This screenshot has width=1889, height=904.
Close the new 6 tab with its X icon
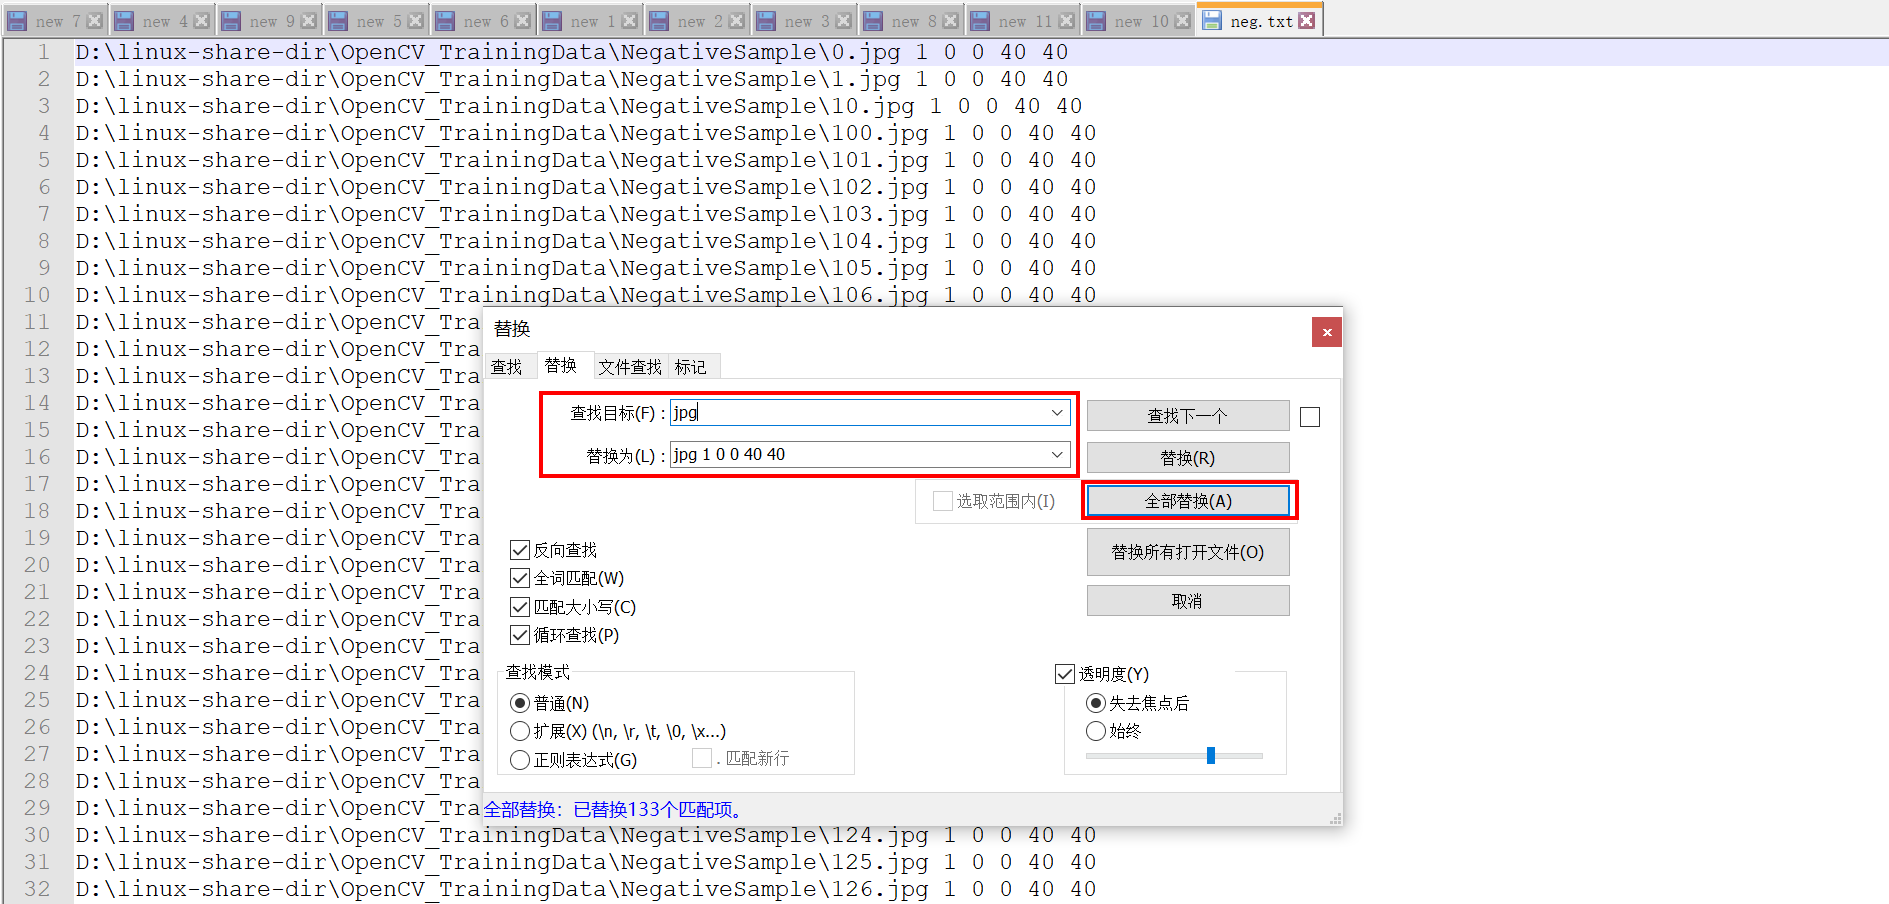pyautogui.click(x=522, y=21)
